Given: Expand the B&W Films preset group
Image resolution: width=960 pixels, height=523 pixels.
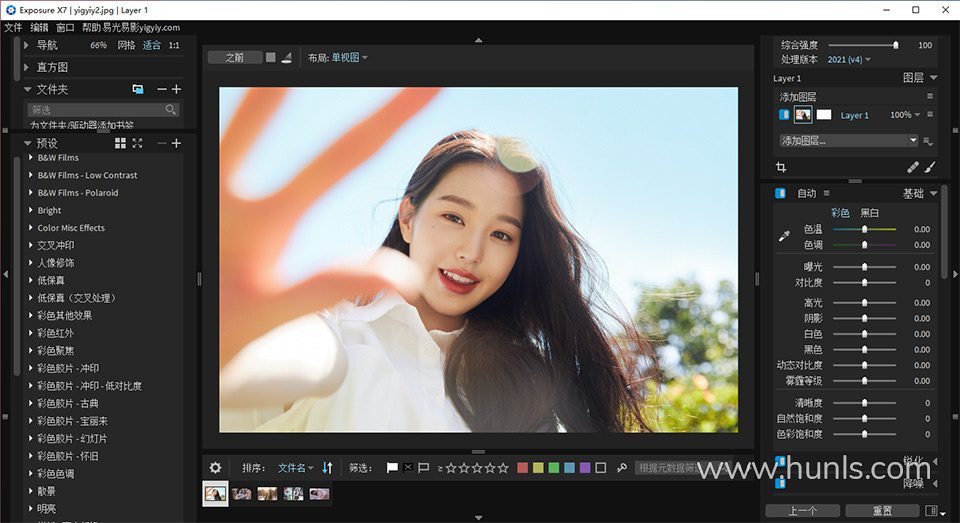Looking at the screenshot, I should 31,157.
